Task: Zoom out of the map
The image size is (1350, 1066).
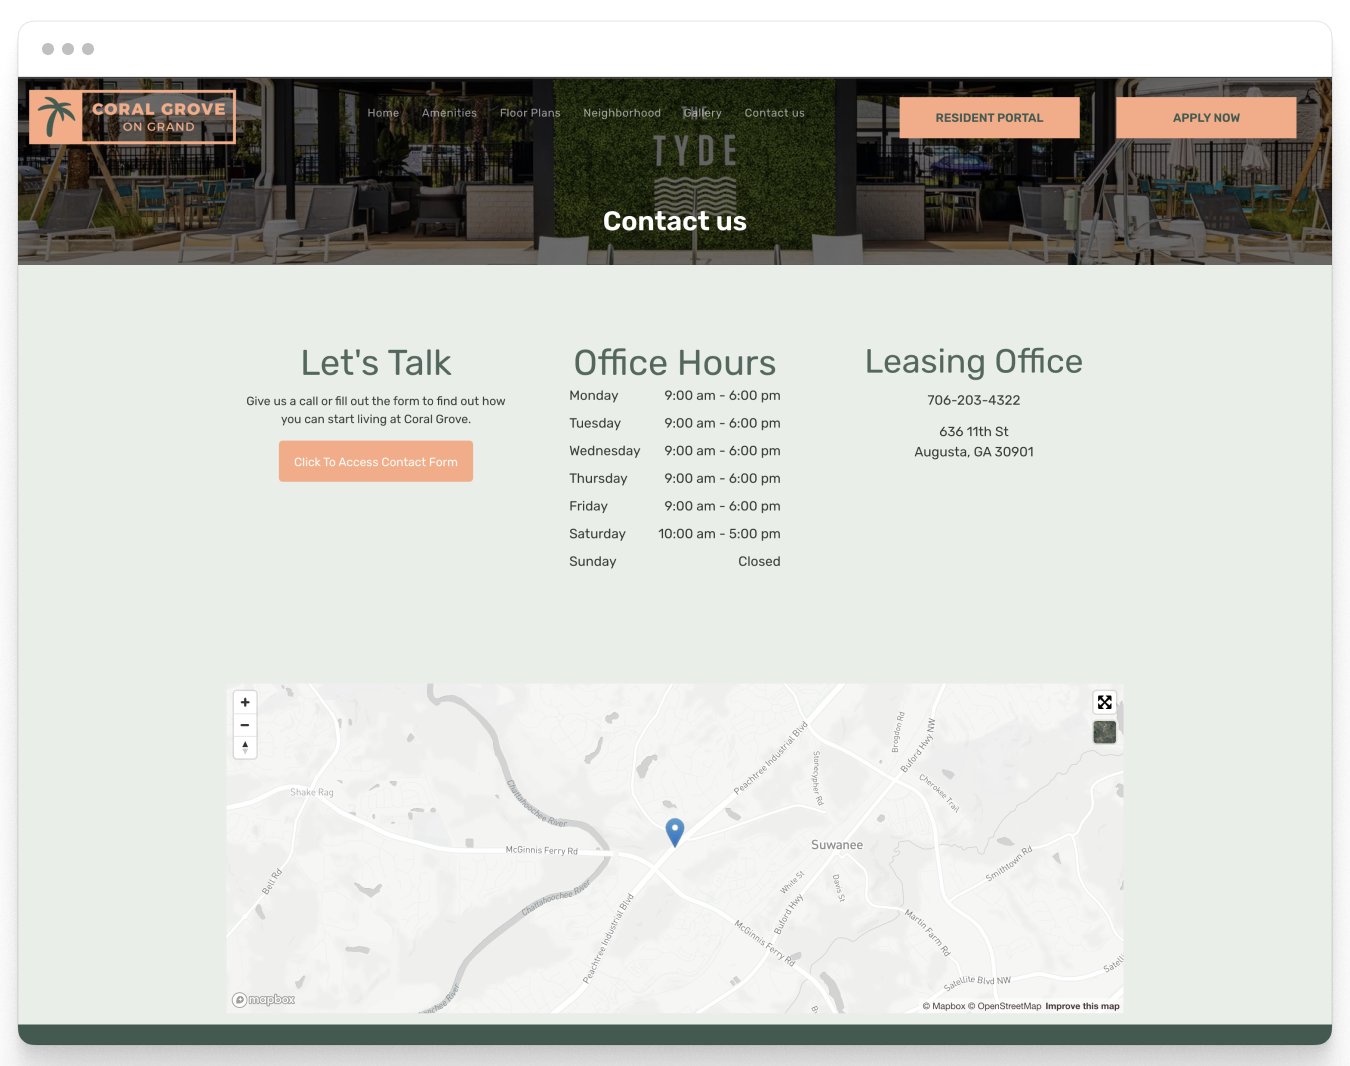Action: coord(244,724)
